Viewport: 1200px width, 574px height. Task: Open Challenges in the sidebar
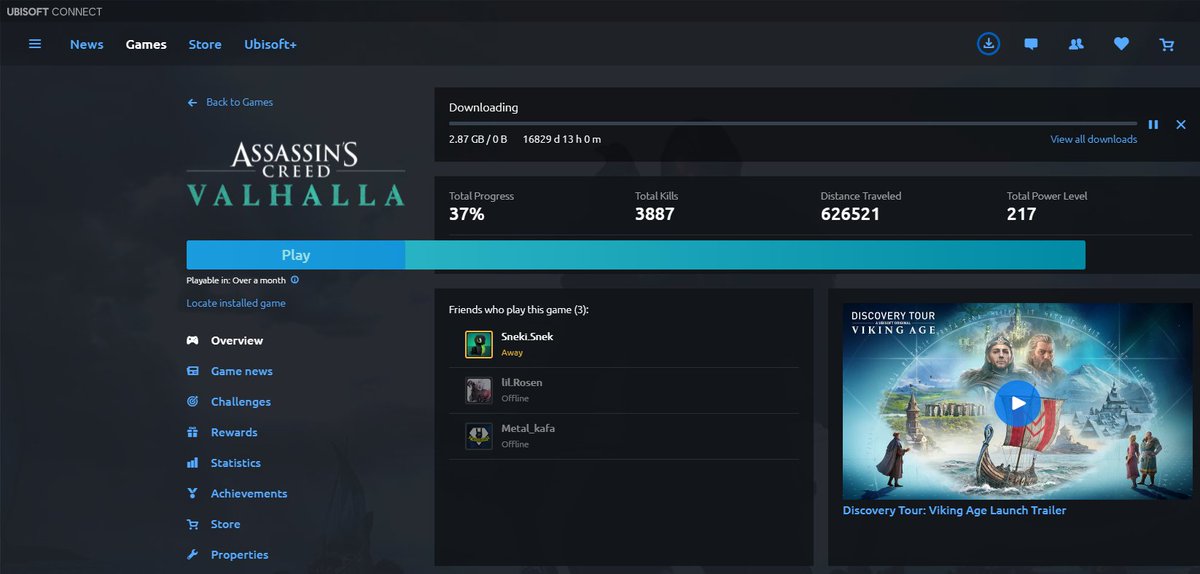pyautogui.click(x=228, y=402)
